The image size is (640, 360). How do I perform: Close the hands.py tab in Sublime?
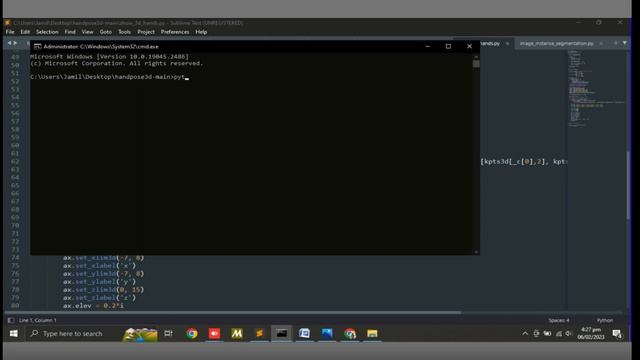tap(508, 43)
